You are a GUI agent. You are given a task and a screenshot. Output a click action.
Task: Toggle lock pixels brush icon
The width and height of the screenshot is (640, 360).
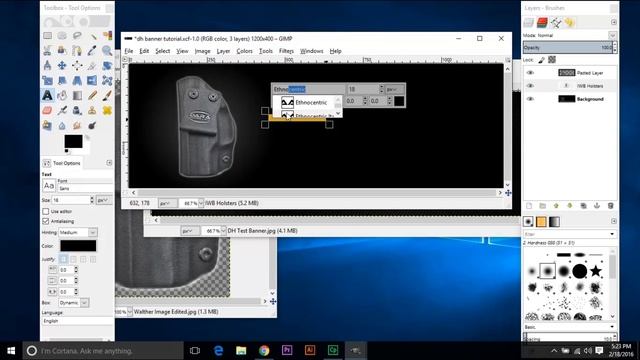[x=542, y=60]
